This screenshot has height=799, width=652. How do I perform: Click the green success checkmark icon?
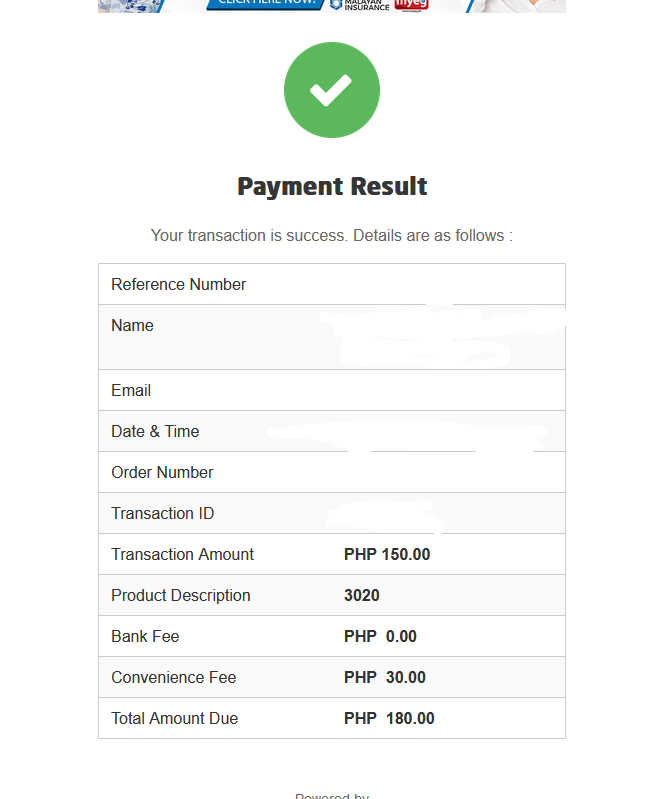tap(331, 90)
